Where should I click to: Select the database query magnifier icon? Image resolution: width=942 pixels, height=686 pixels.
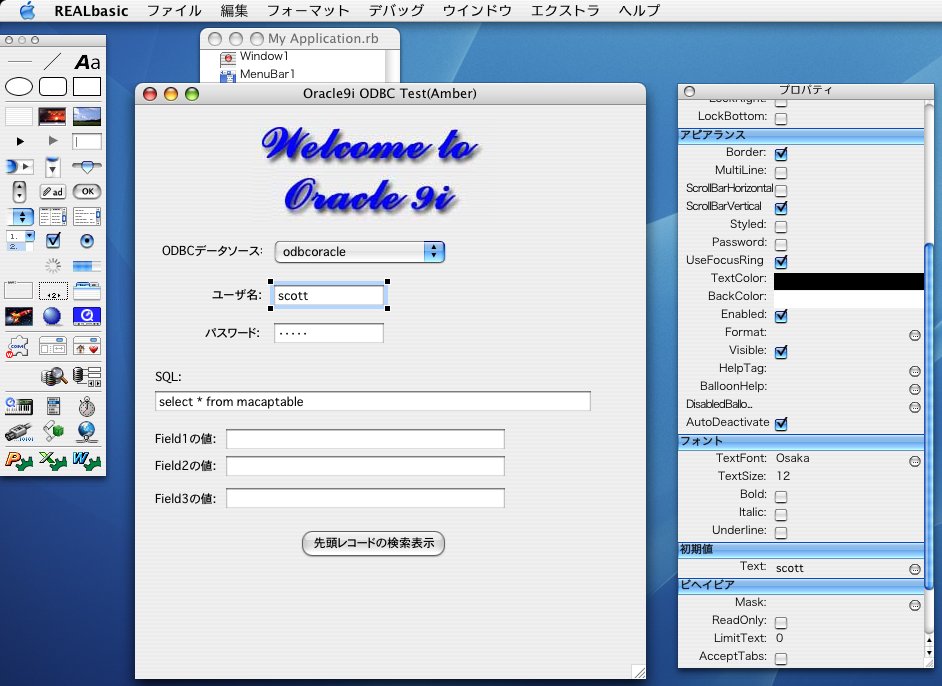click(53, 376)
